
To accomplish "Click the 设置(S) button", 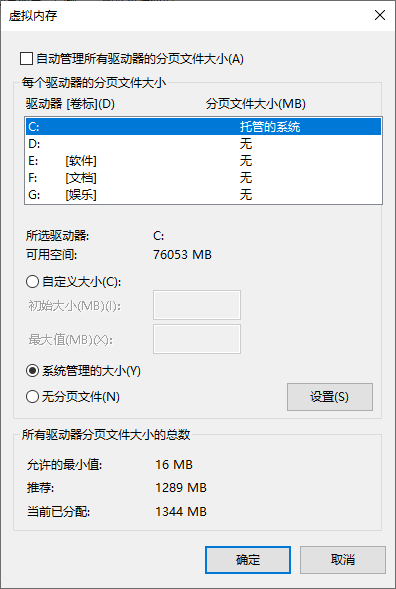I will [330, 397].
